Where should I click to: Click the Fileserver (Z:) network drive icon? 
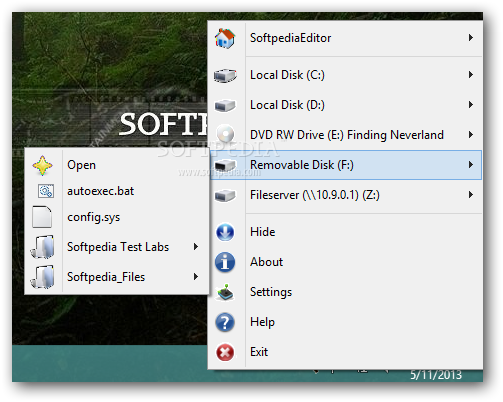tap(225, 196)
